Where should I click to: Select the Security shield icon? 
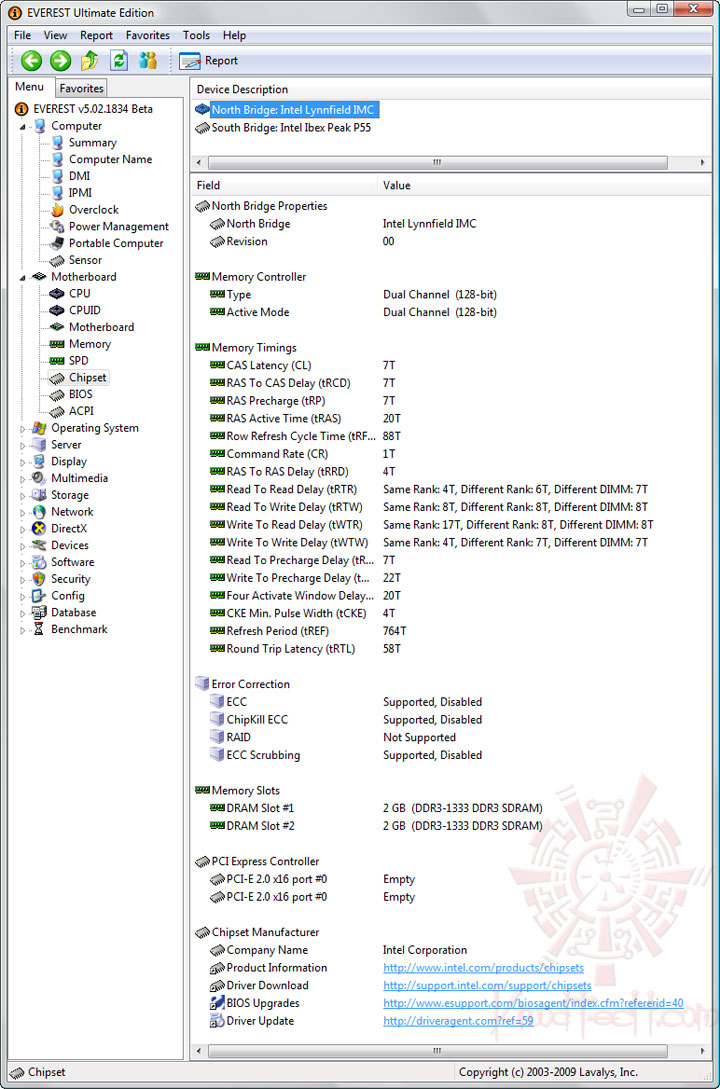point(40,579)
